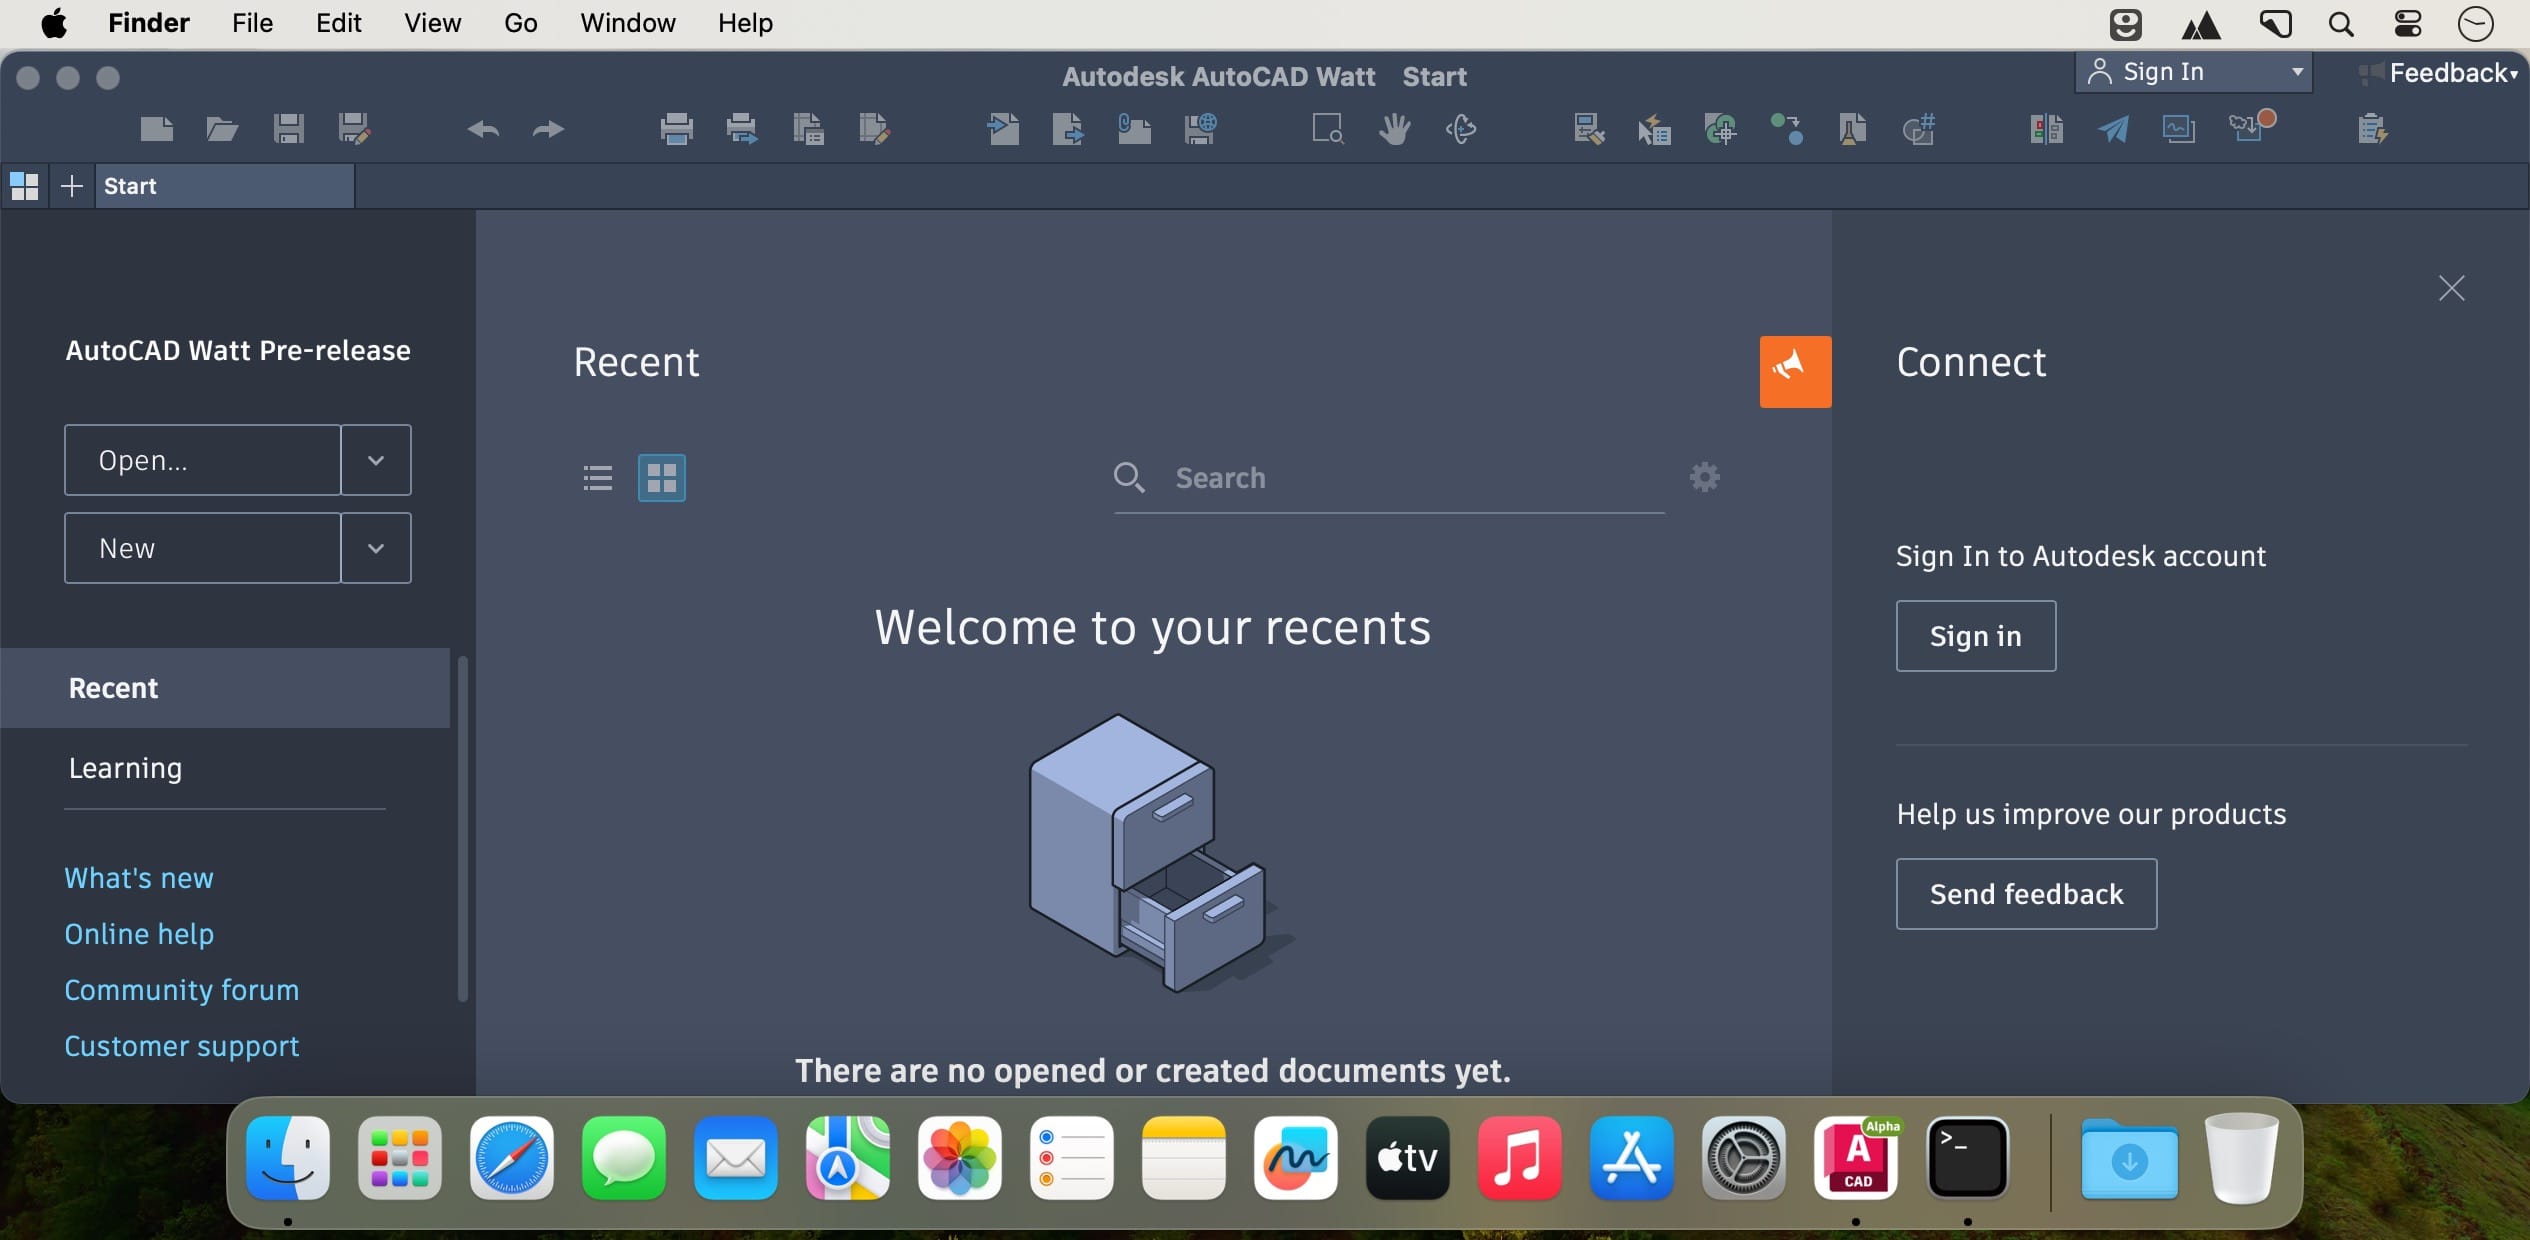2530x1240 pixels.
Task: Click the import document icon
Action: coord(1003,129)
